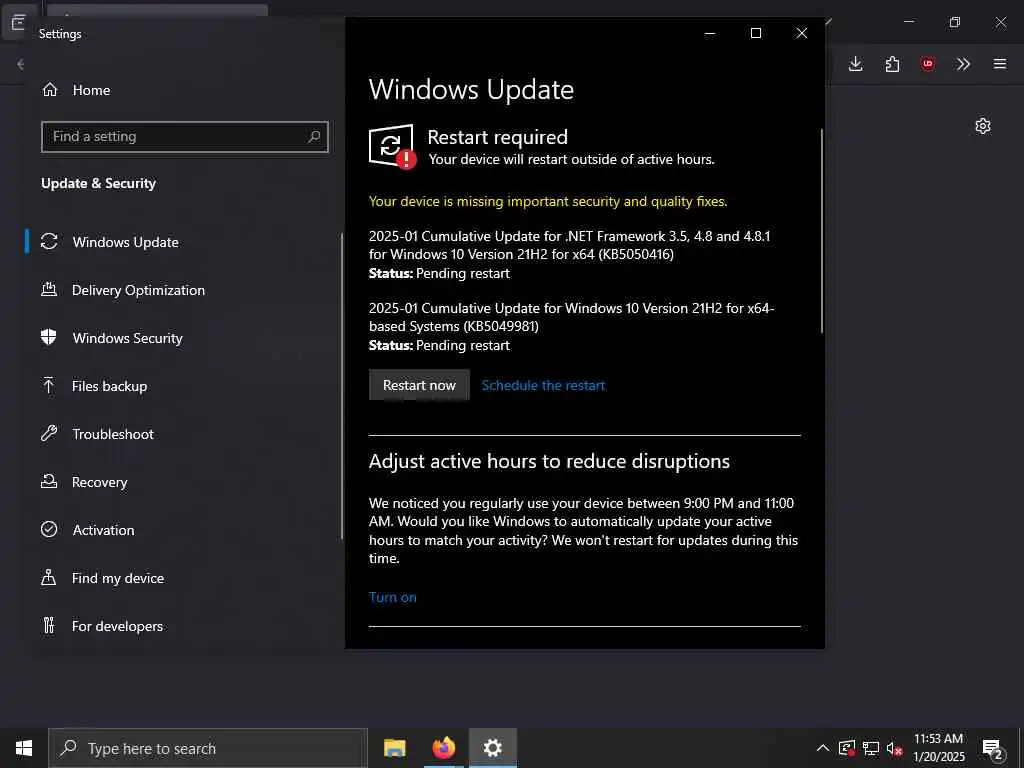
Task: Click the network tray icon
Action: click(x=871, y=748)
